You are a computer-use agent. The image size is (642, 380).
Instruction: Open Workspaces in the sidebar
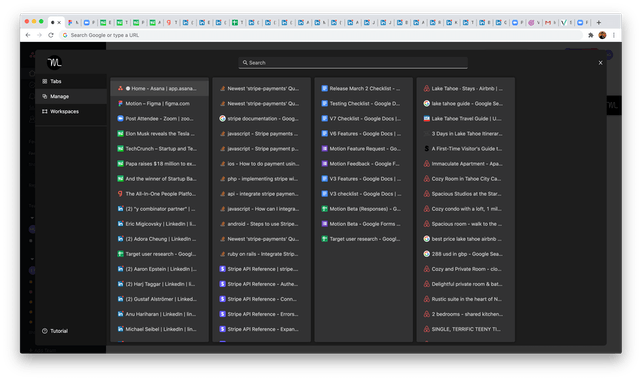(71, 111)
